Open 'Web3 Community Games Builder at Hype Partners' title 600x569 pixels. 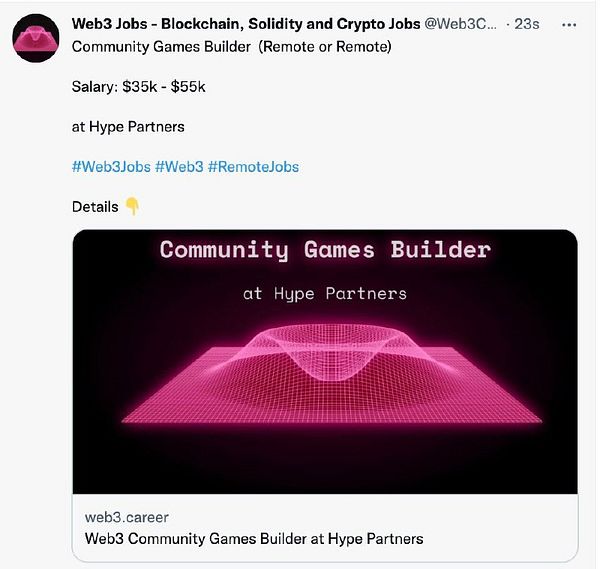tap(254, 539)
